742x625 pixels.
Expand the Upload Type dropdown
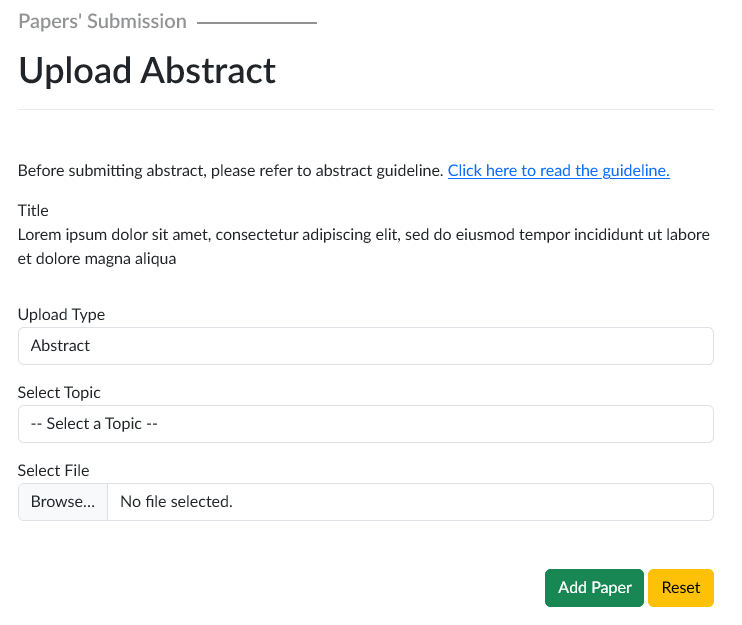365,346
